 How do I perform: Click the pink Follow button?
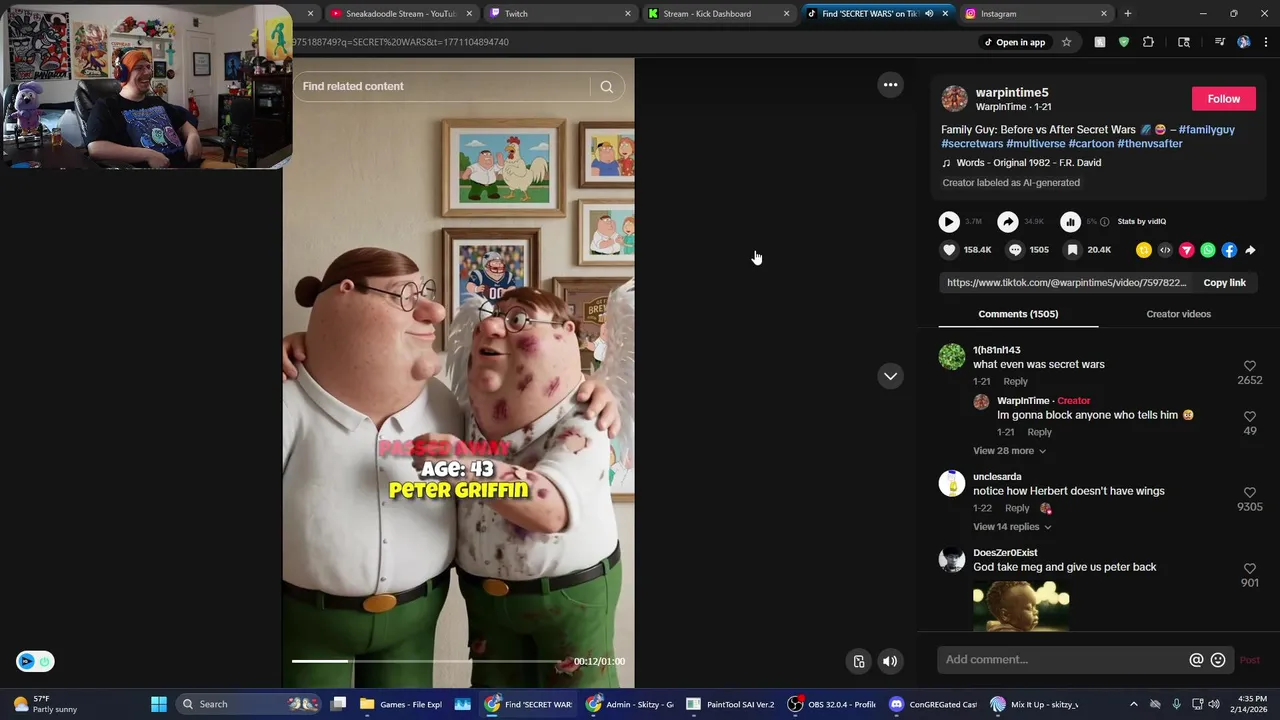click(x=1223, y=99)
